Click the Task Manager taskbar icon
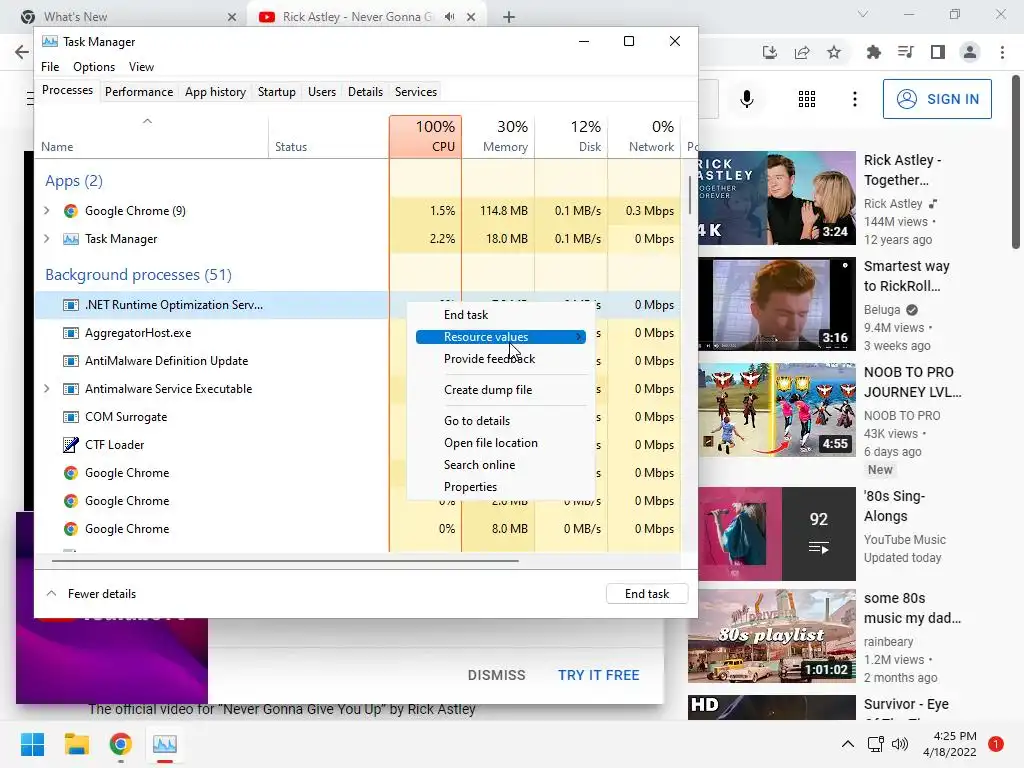Screen dimensions: 1024x768 (x=165, y=744)
